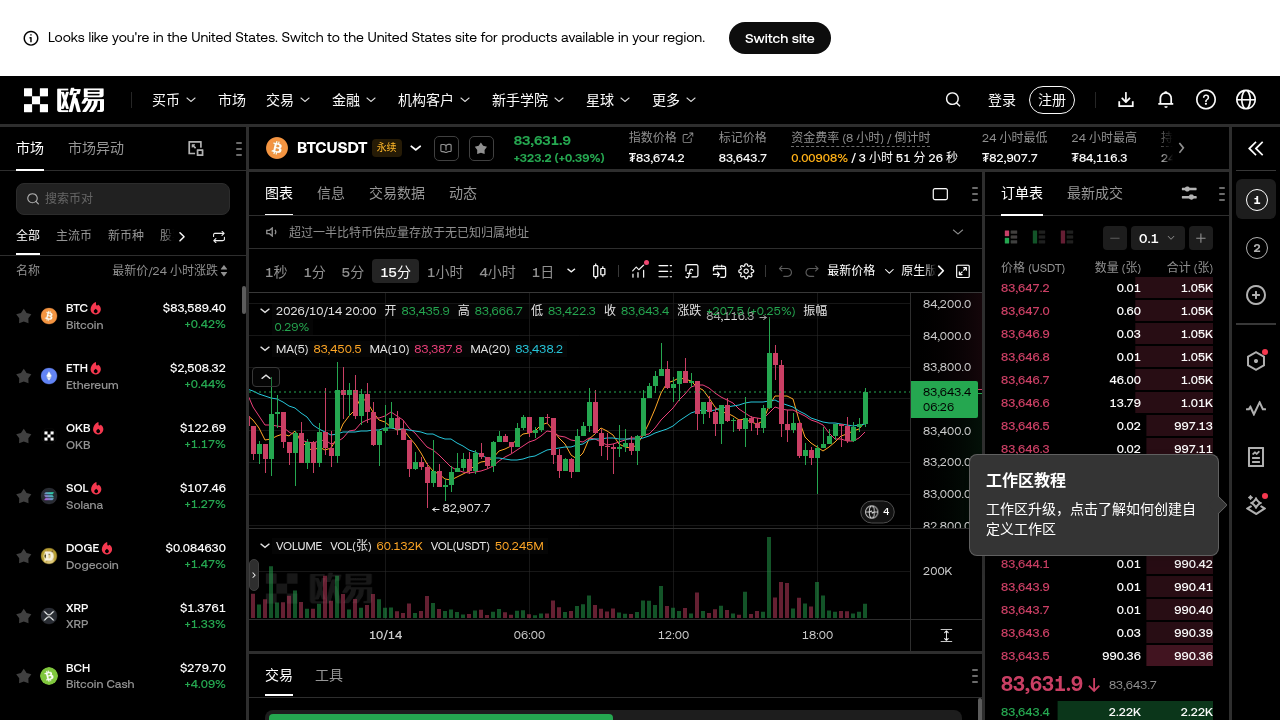Click the swap arrows icon in market filters
1280x720 pixels.
point(219,237)
